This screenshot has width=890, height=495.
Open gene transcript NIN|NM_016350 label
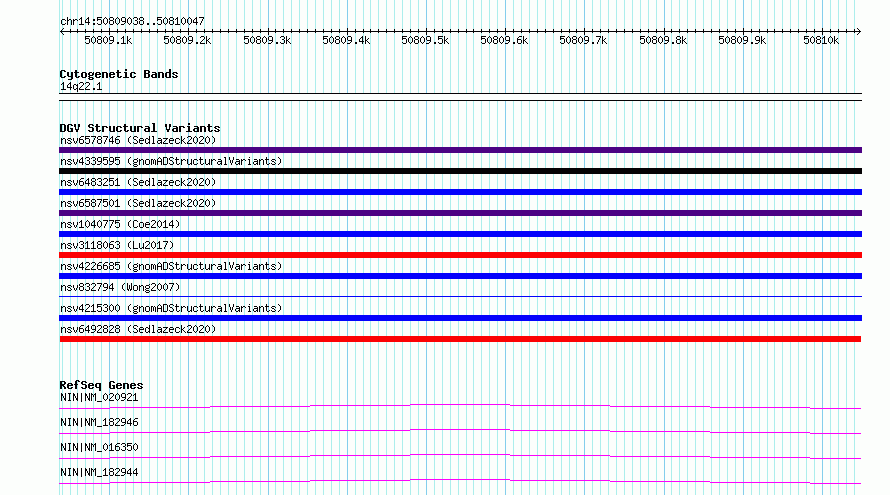[99, 447]
